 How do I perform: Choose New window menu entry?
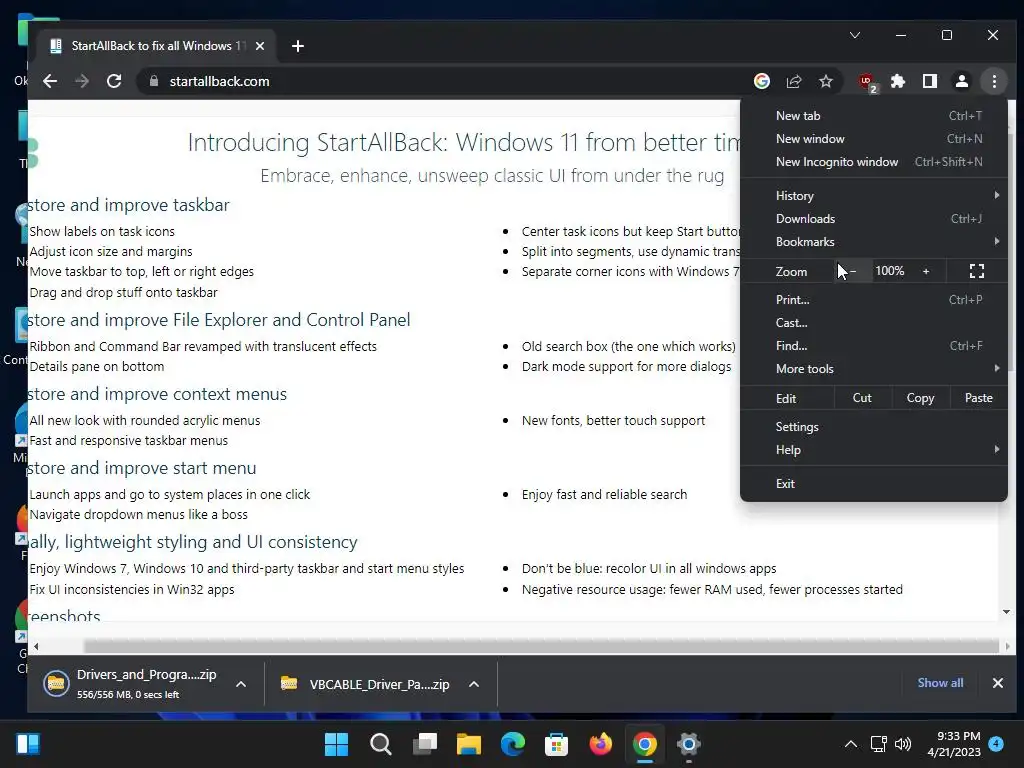(x=874, y=138)
